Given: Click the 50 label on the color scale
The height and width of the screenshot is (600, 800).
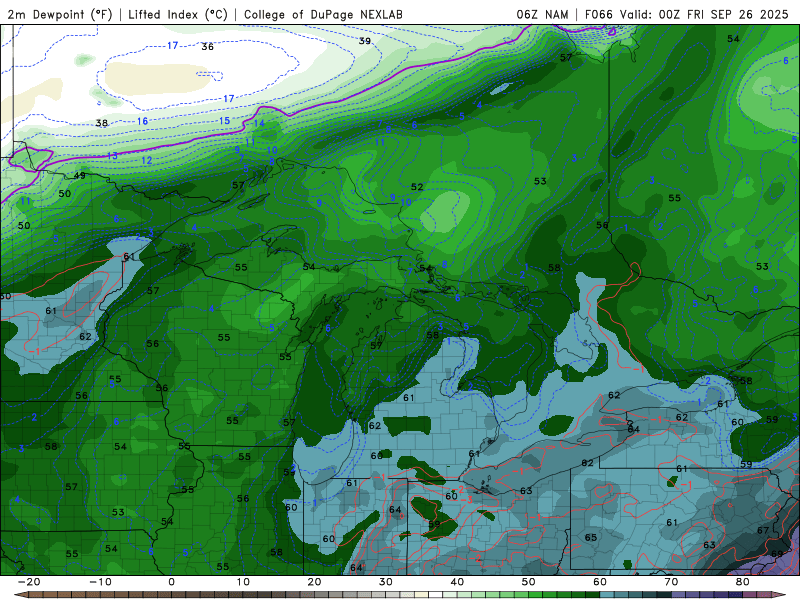Looking at the screenshot, I should click(529, 582).
